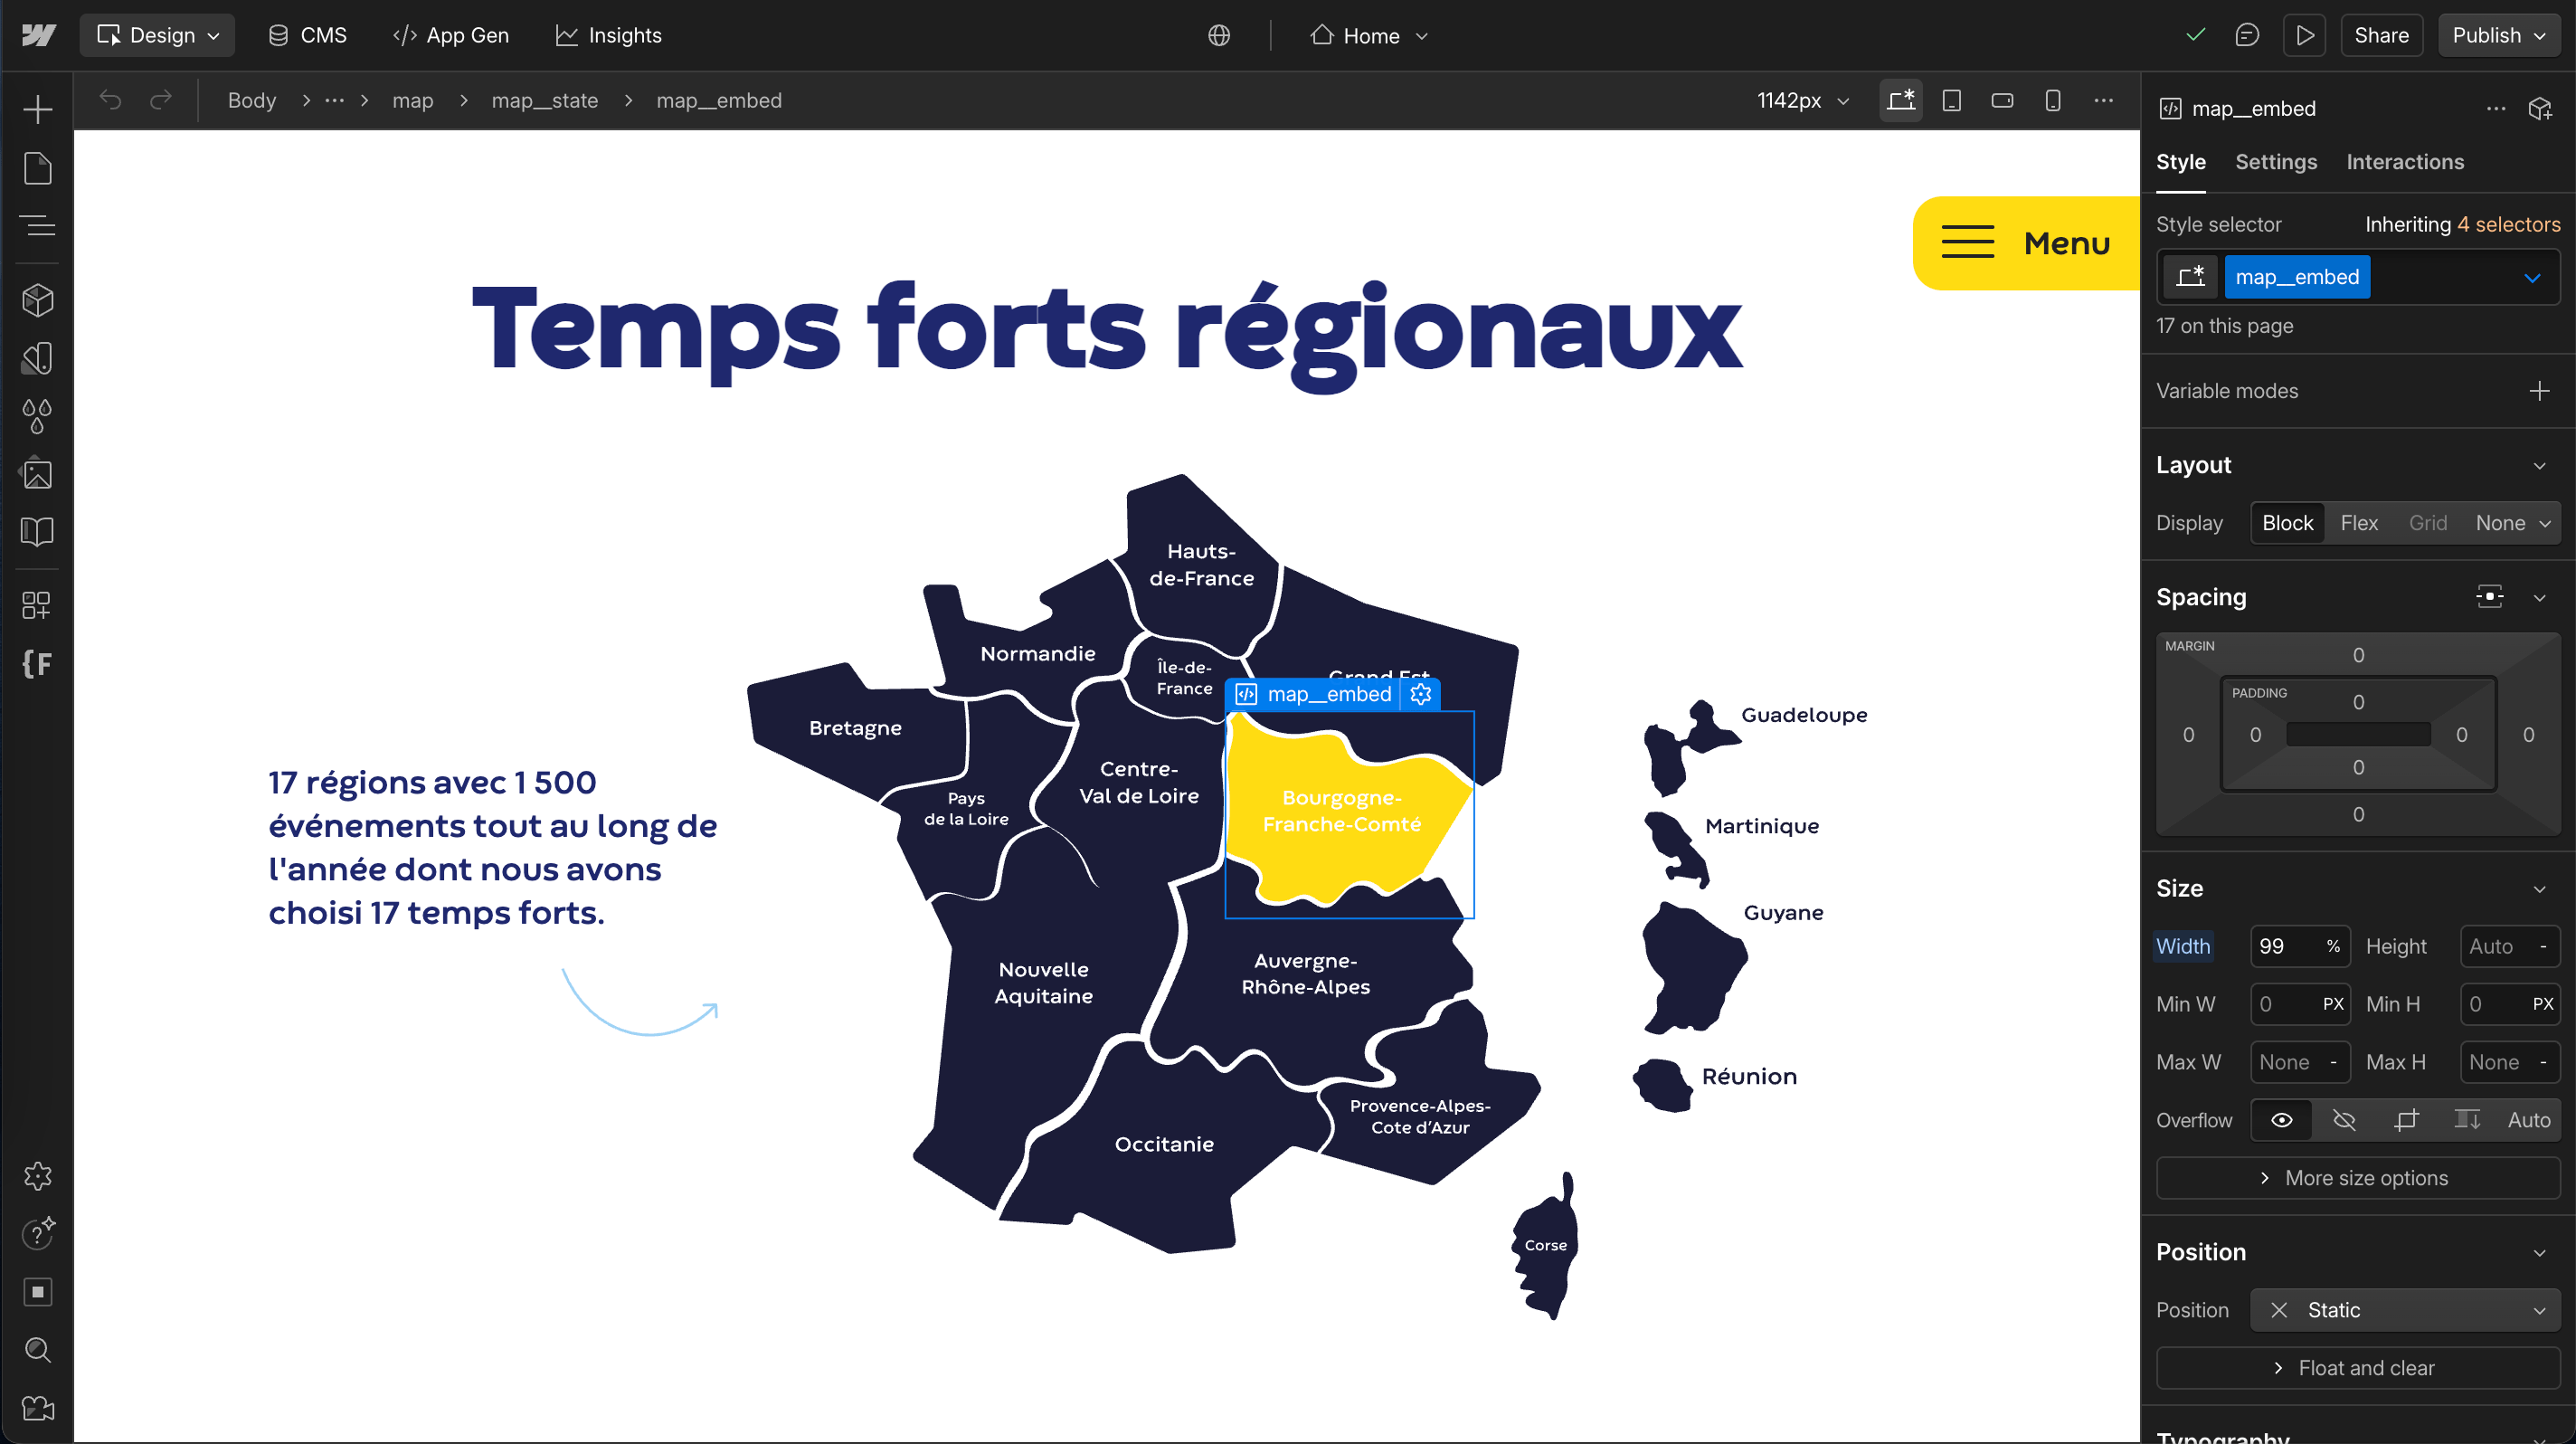
Task: Switch to the Settings tab
Action: (x=2275, y=162)
